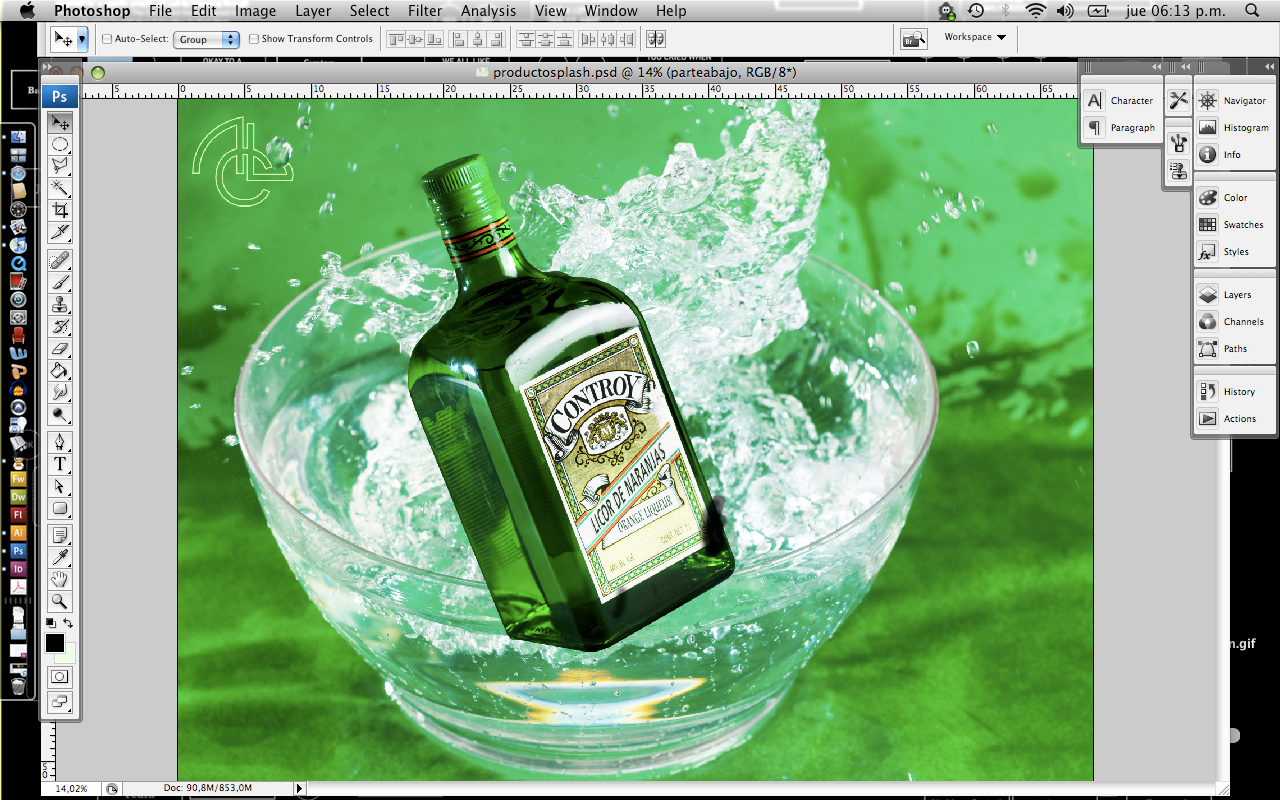Image resolution: width=1280 pixels, height=800 pixels.
Task: Open the Paragraph panel
Action: pyautogui.click(x=1128, y=127)
